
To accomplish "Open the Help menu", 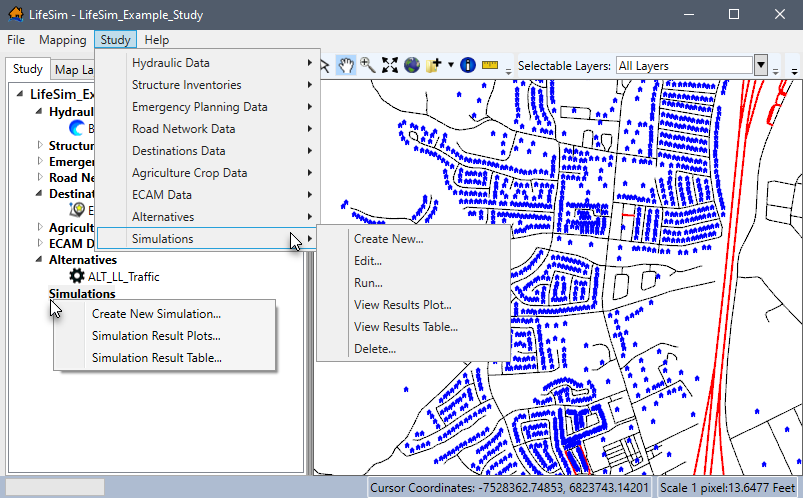I will pyautogui.click(x=156, y=40).
